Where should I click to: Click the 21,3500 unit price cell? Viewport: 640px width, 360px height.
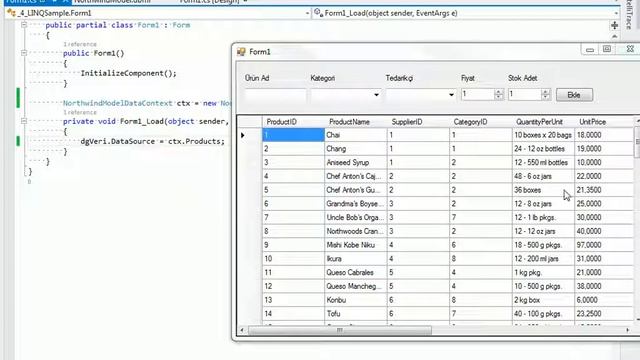(603, 190)
